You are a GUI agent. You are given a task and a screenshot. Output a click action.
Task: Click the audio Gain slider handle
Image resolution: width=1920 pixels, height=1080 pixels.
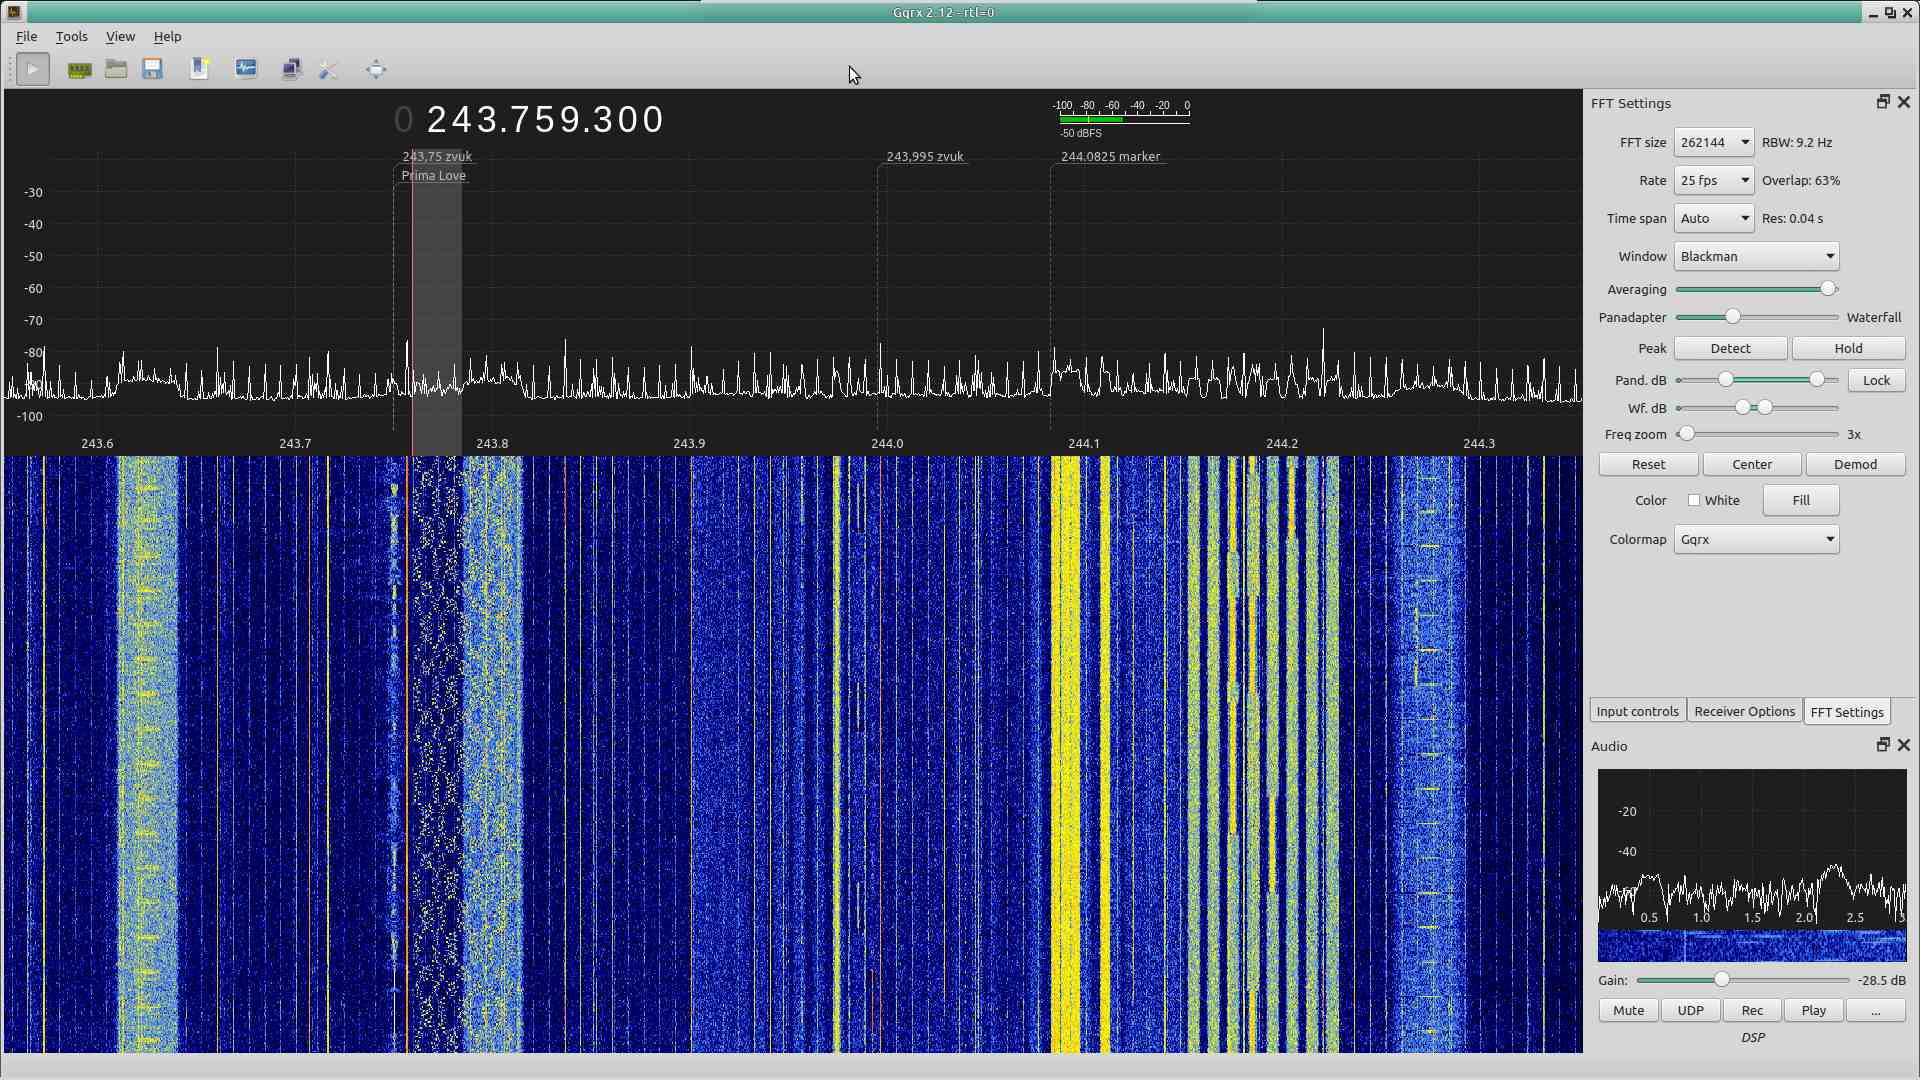point(1721,980)
